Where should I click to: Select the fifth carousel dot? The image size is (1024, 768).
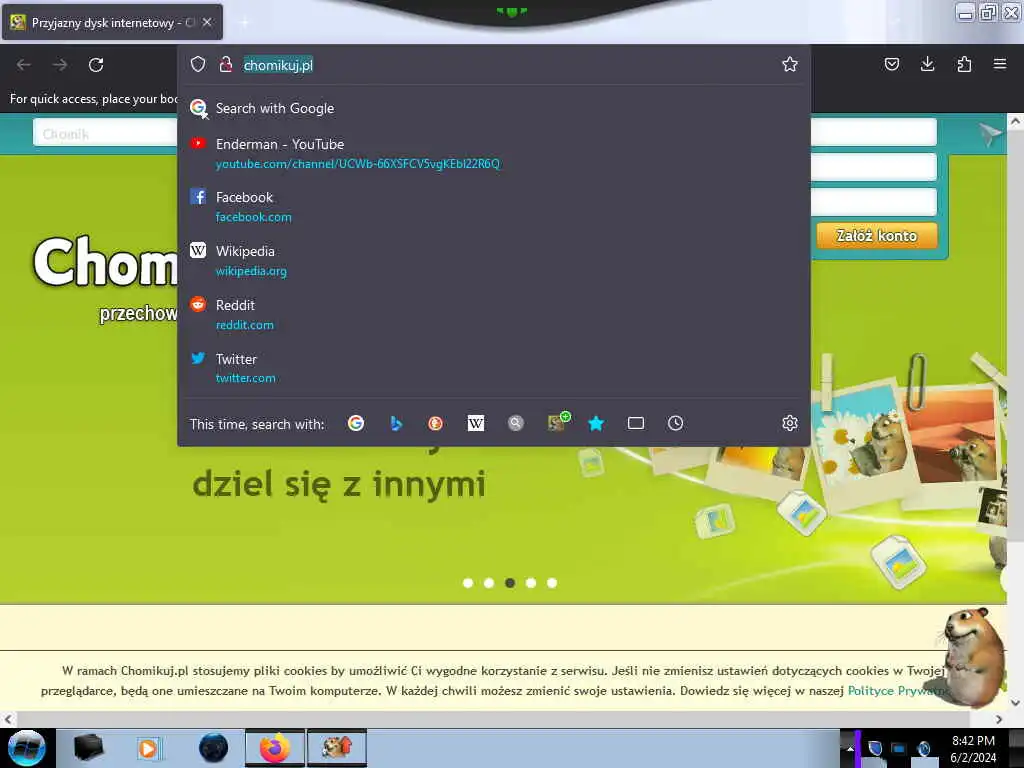[552, 583]
